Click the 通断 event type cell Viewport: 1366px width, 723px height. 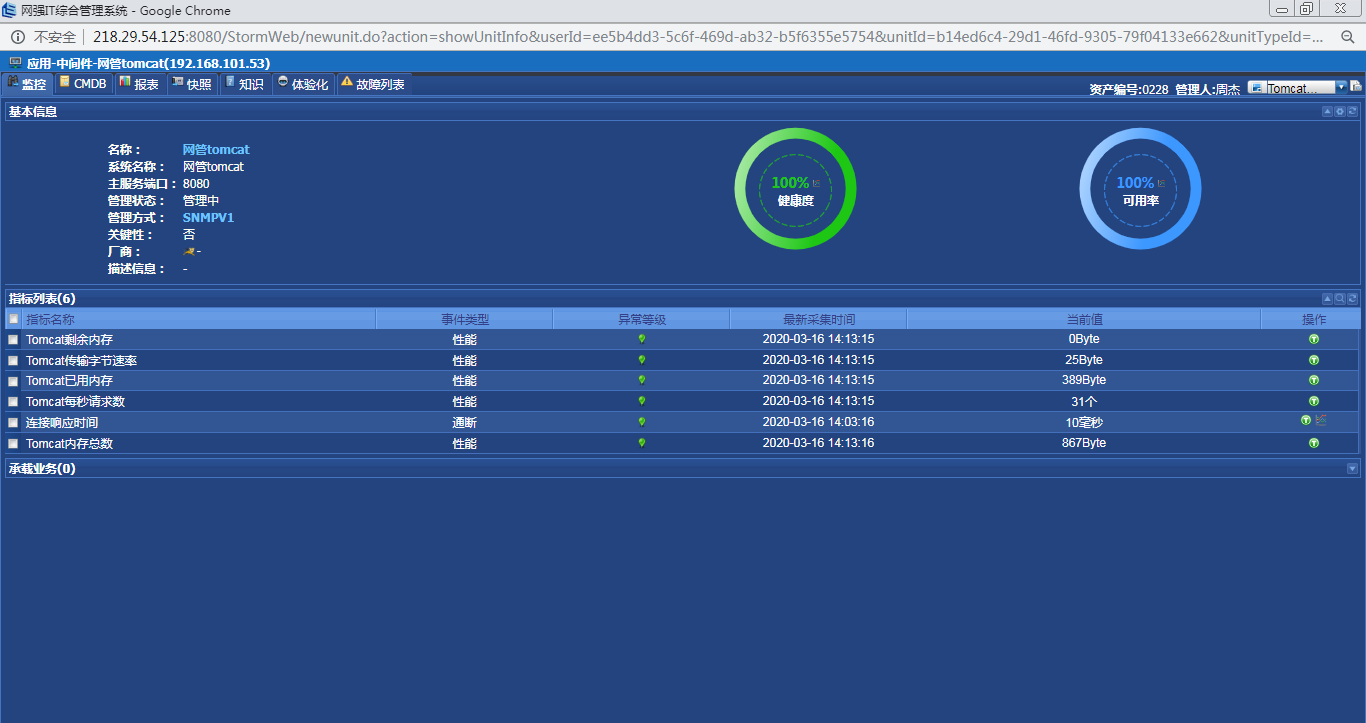tap(464, 423)
